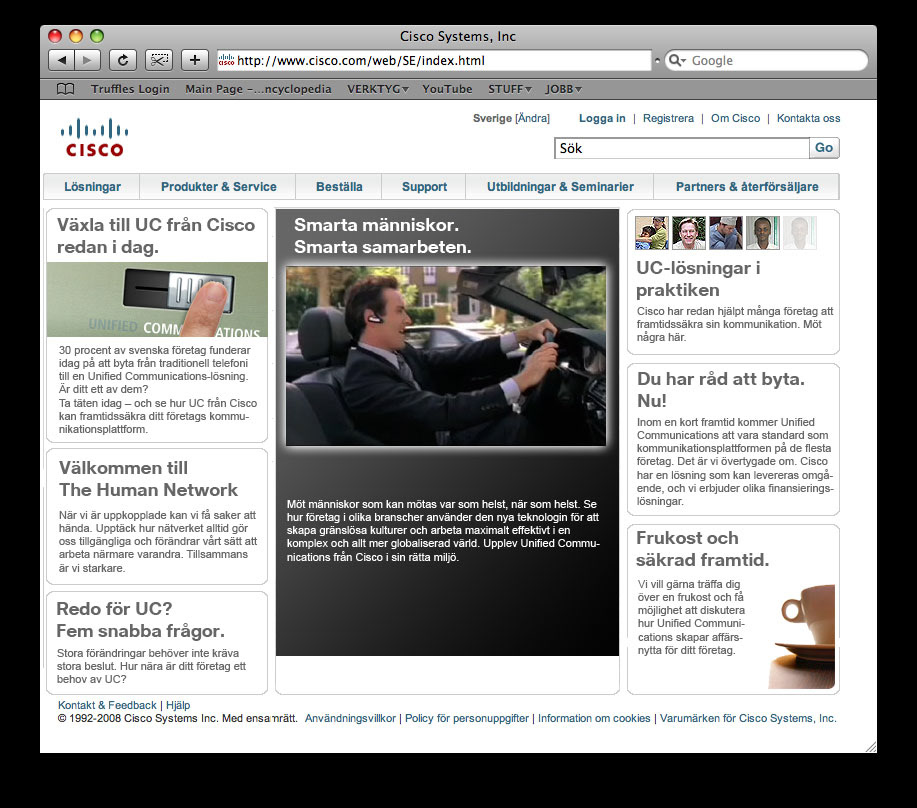Open the Web Clip scissors button

(158, 60)
